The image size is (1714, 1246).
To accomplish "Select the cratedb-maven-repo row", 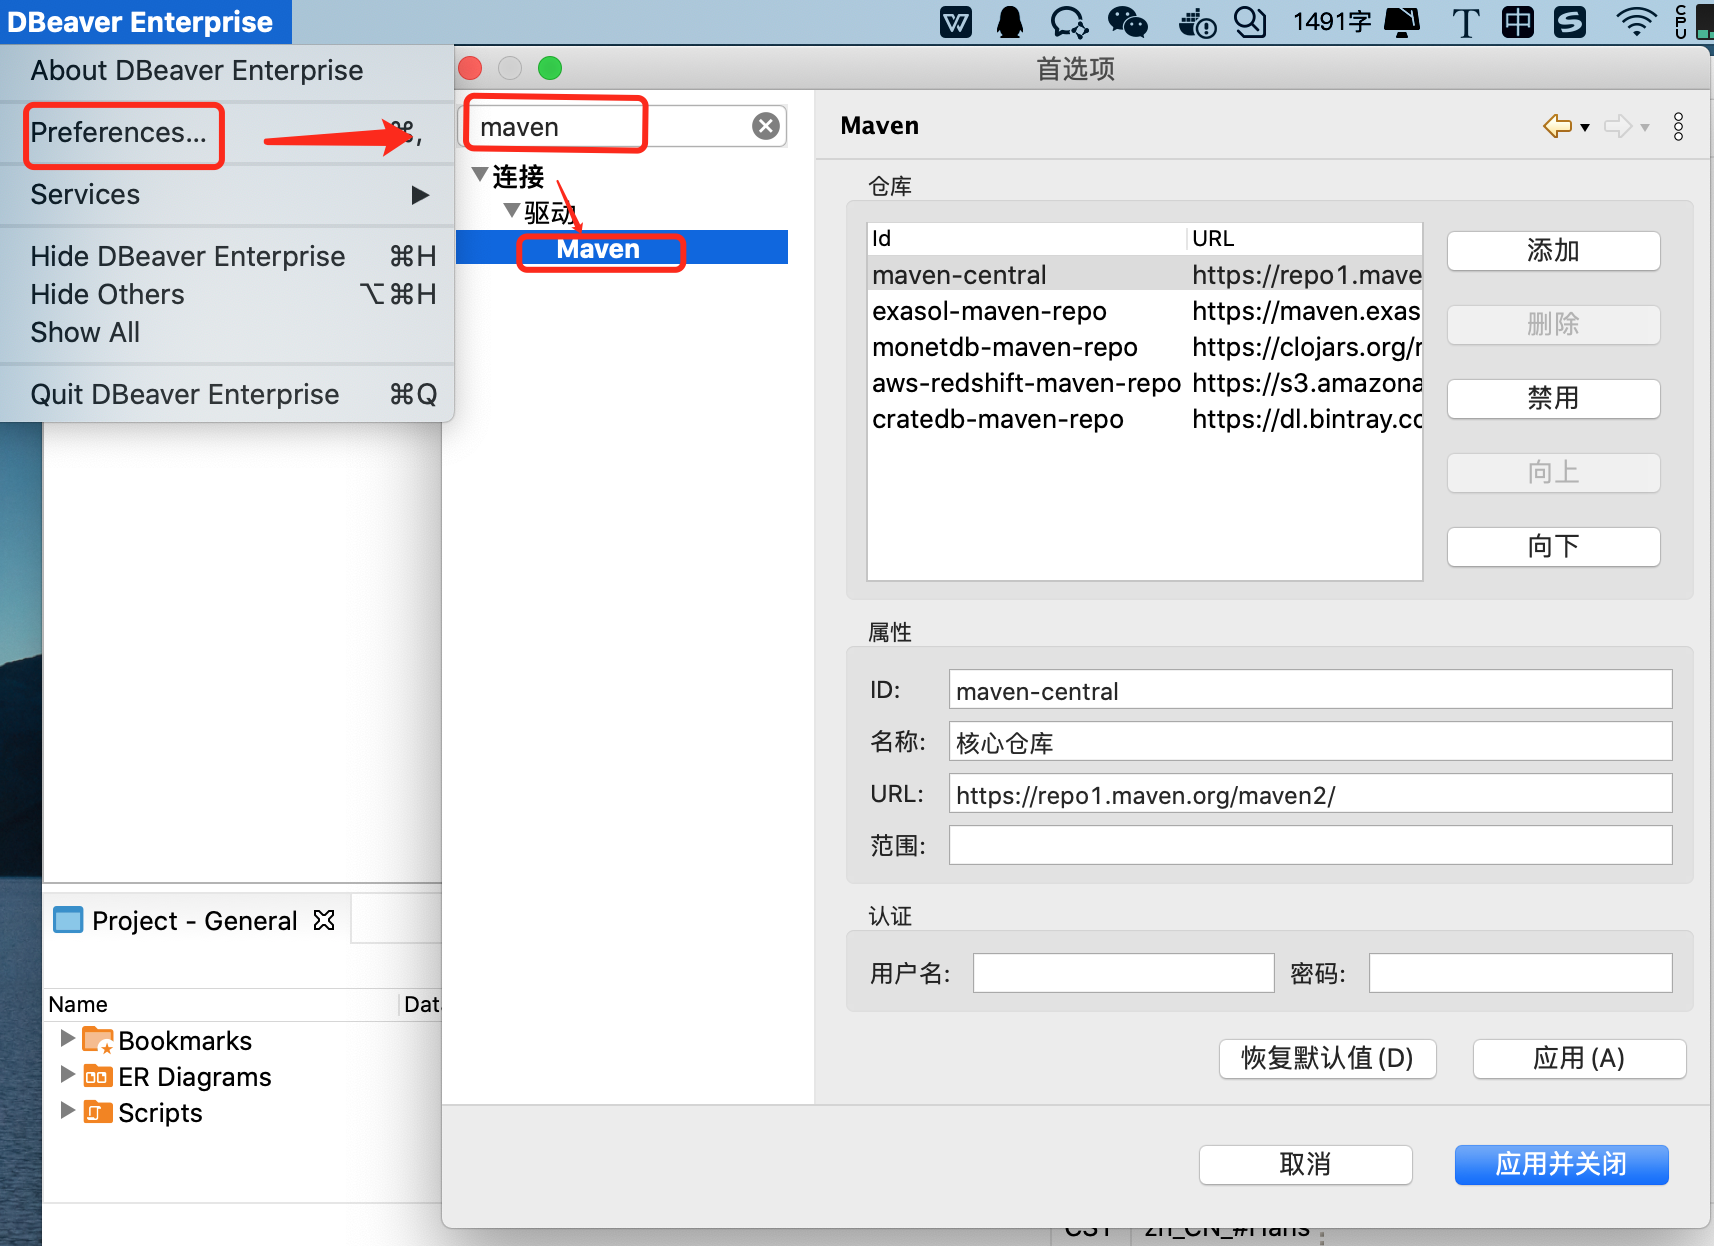I will tap(1145, 418).
